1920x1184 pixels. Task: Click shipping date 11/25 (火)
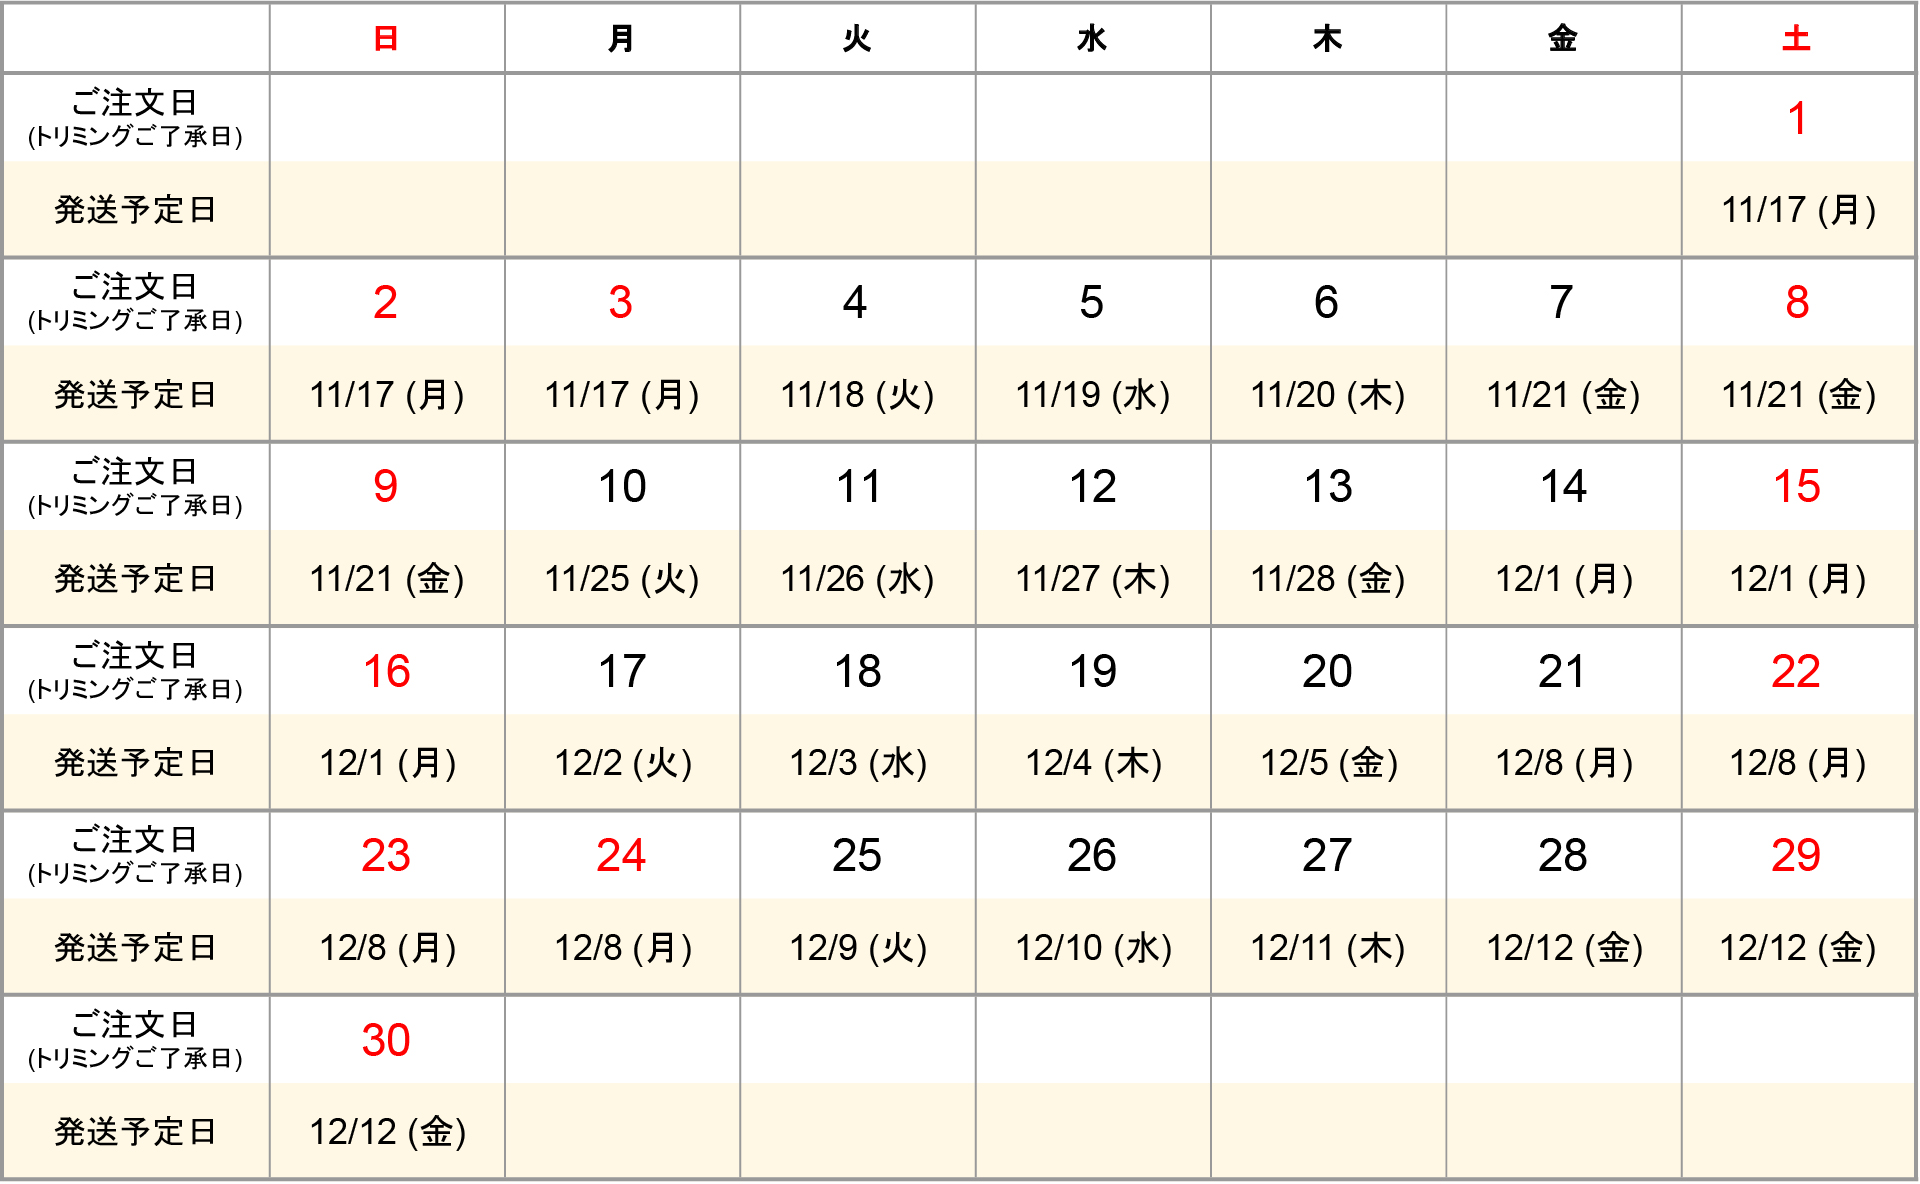[x=621, y=579]
